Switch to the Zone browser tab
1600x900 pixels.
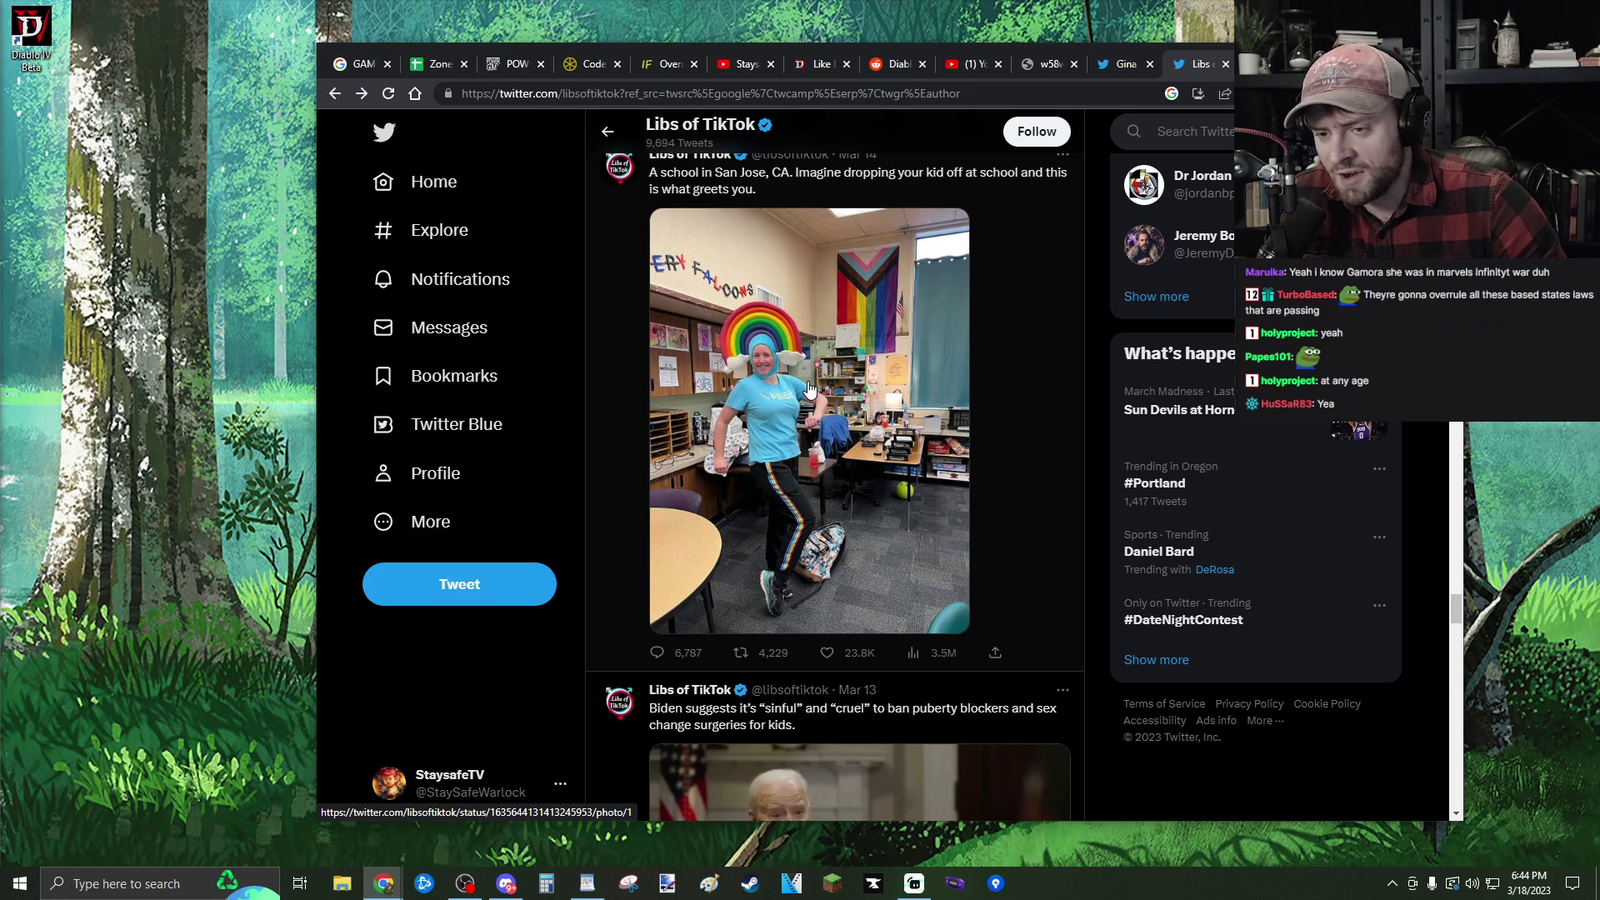pyautogui.click(x=438, y=64)
